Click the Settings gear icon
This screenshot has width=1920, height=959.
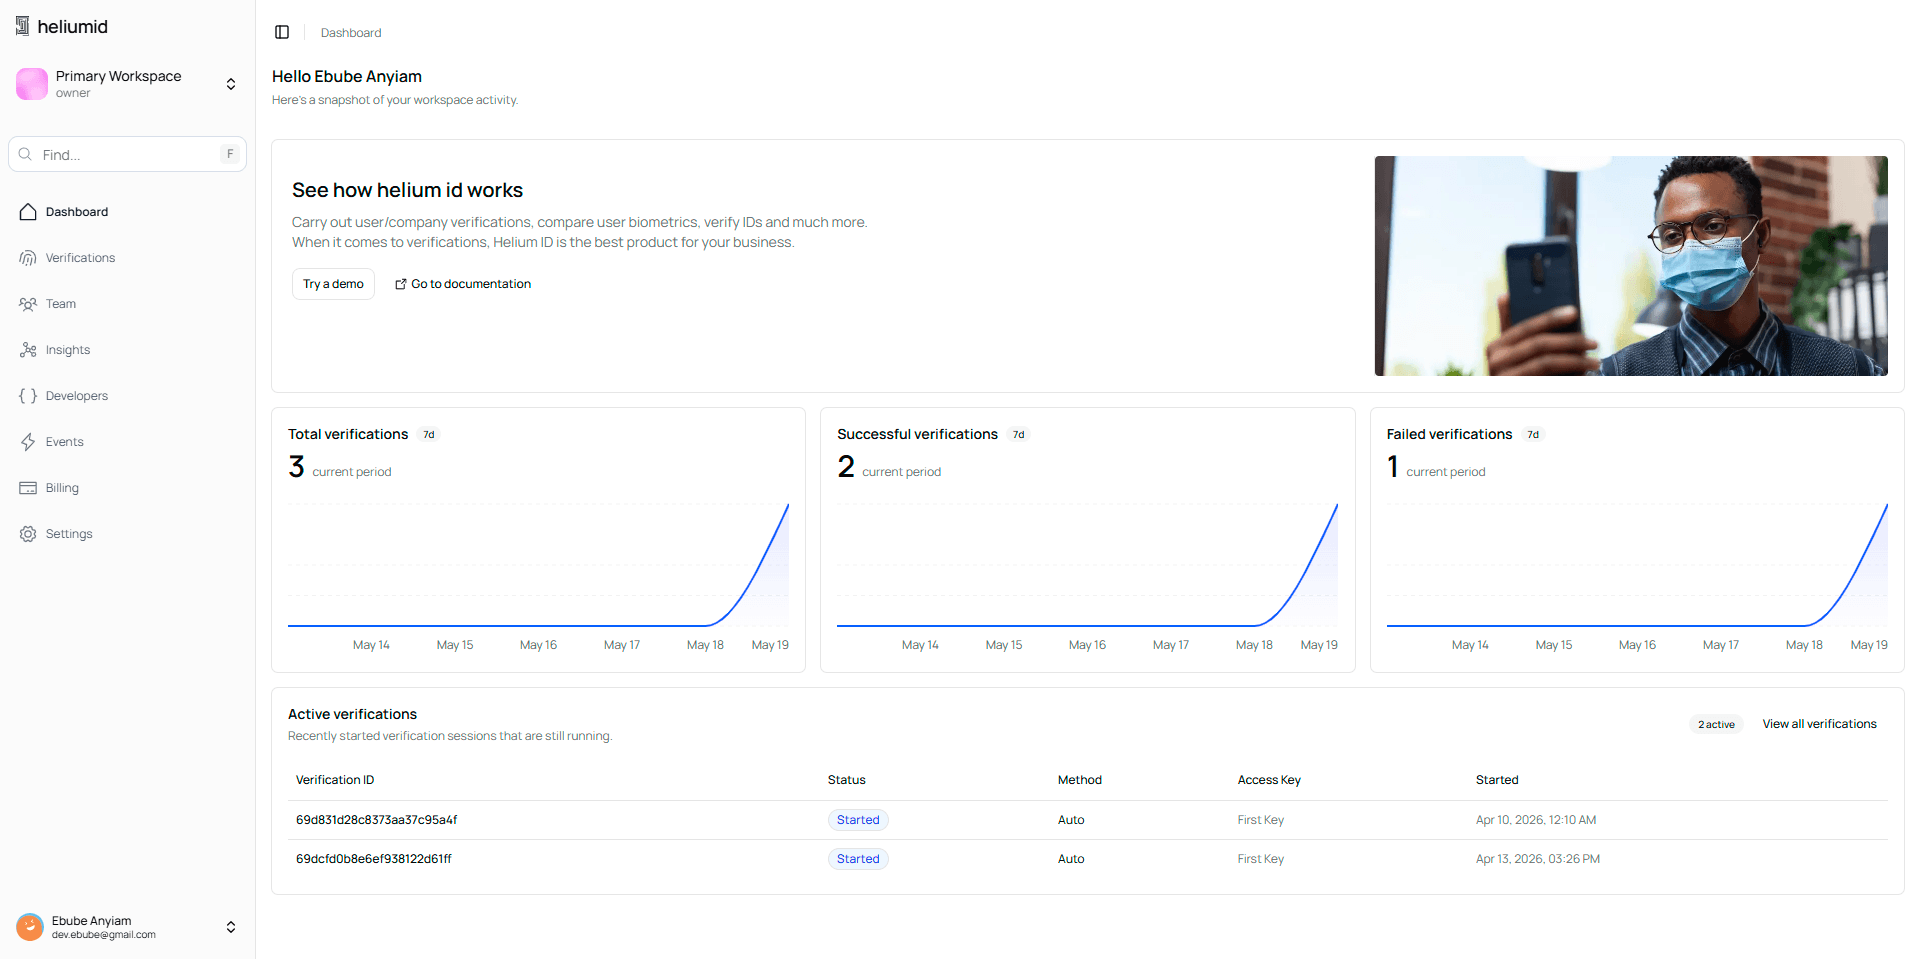click(x=28, y=534)
